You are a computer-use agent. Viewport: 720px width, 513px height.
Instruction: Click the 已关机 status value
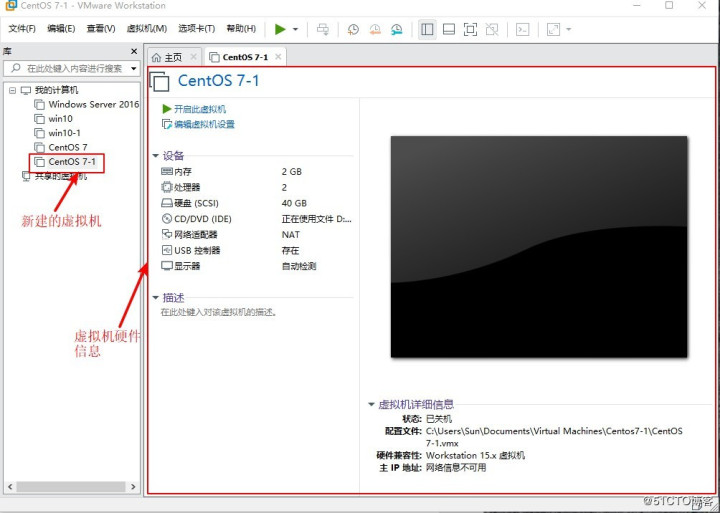click(439, 419)
